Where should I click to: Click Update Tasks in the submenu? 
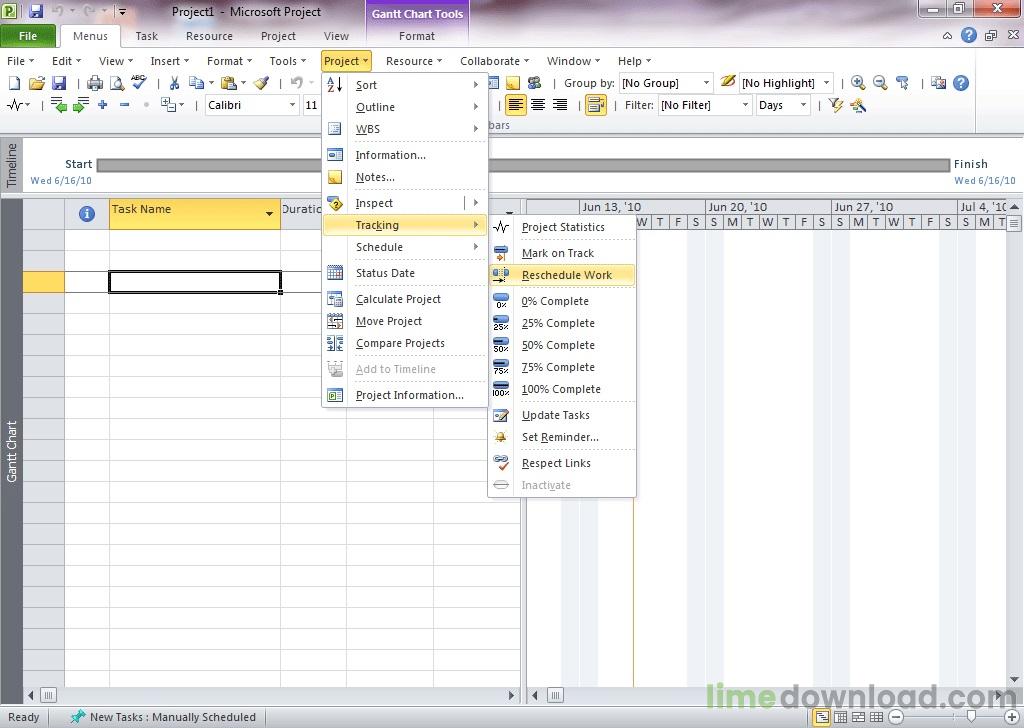[x=562, y=415]
